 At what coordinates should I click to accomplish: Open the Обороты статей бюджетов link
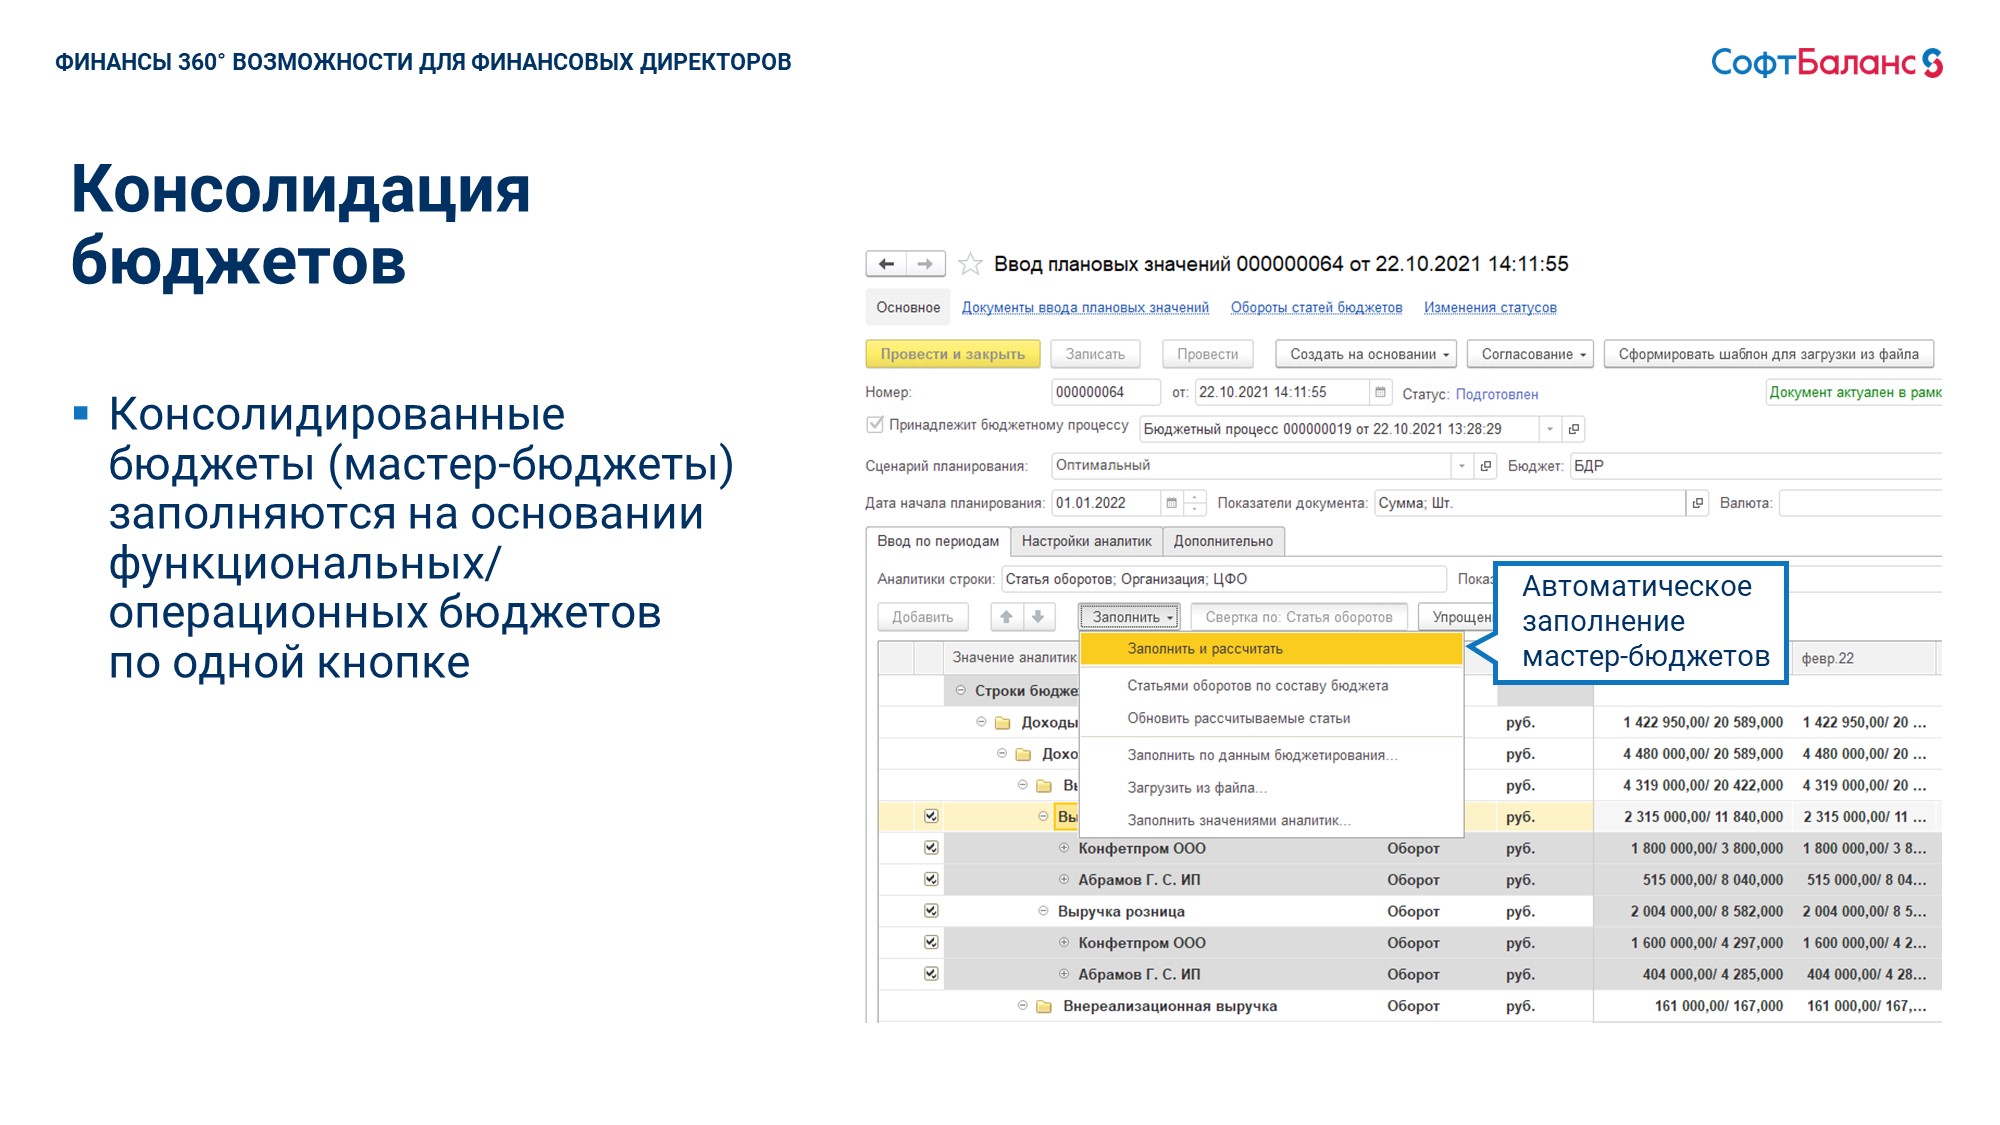(x=1316, y=308)
